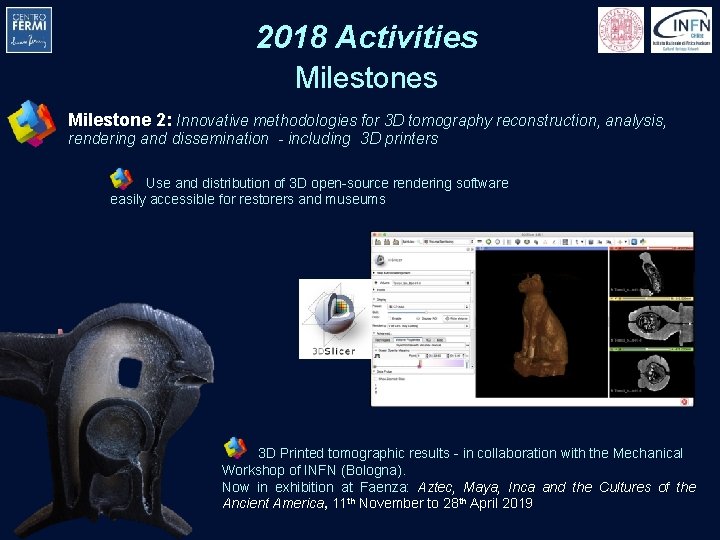This screenshot has height=540, width=720.
Task: Click the University of Bologna seal
Action: [621, 30]
